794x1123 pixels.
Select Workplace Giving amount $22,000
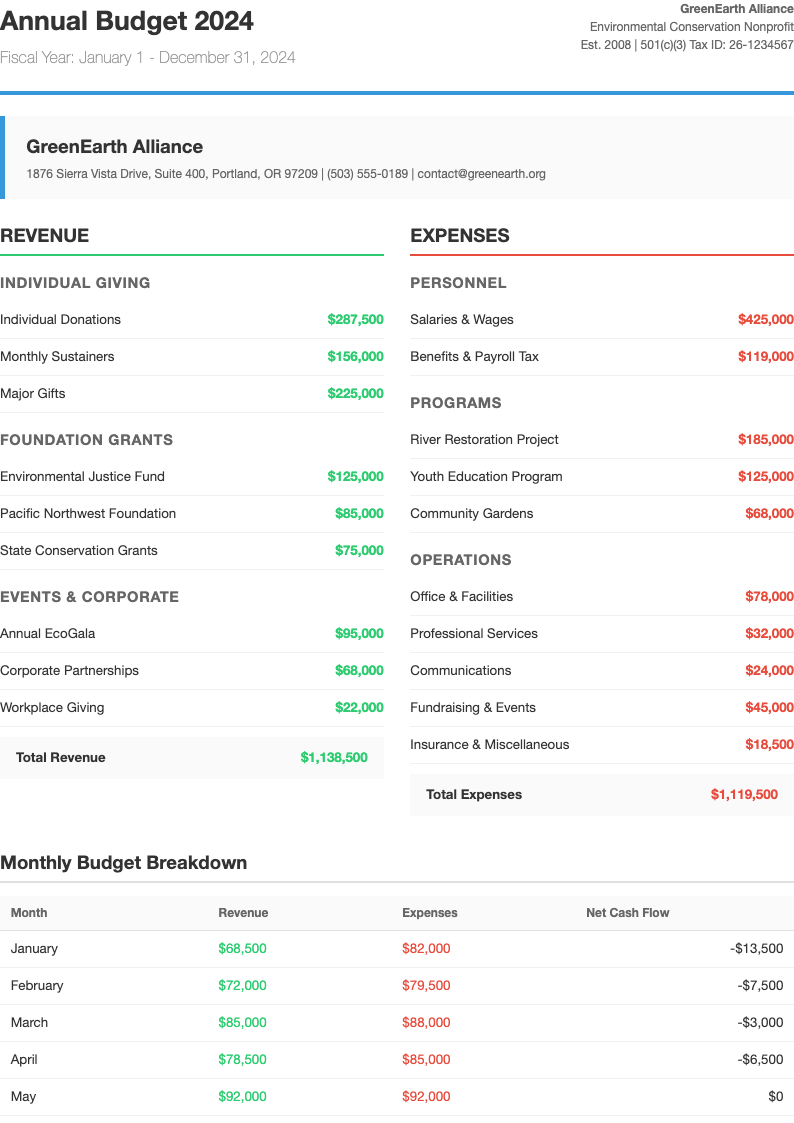(359, 708)
